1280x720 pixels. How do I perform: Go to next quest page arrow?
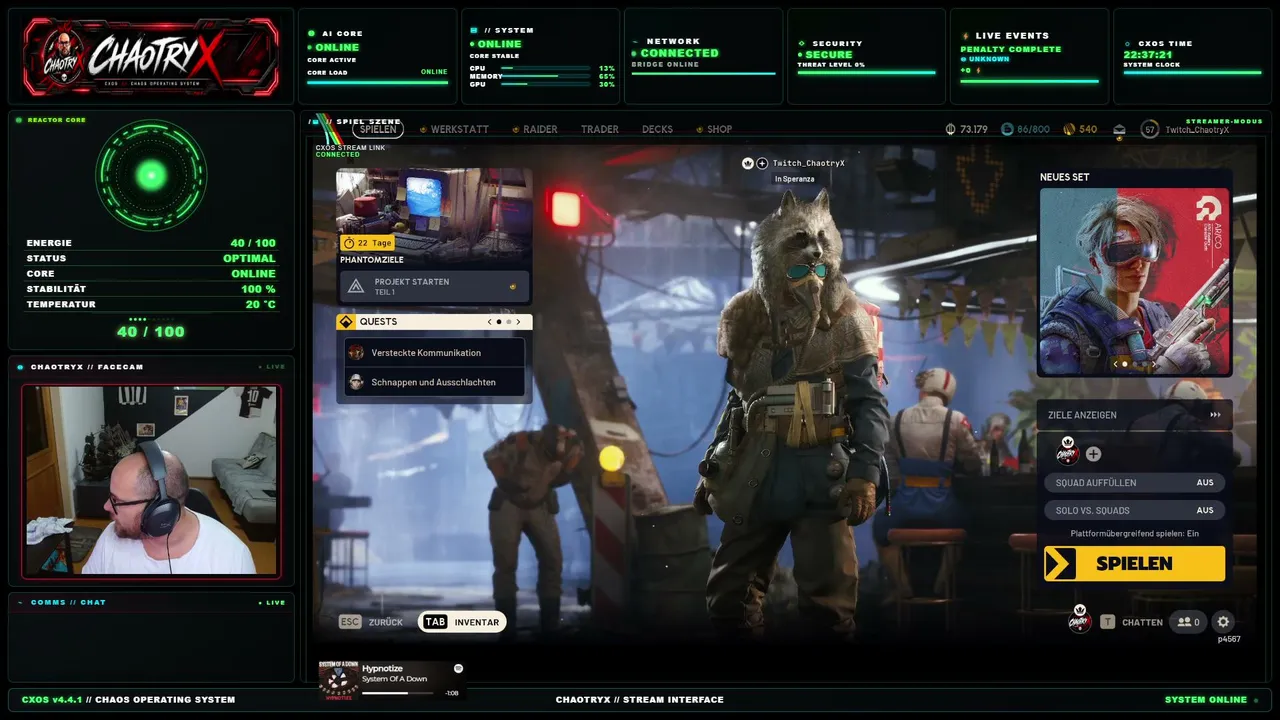pyautogui.click(x=518, y=322)
